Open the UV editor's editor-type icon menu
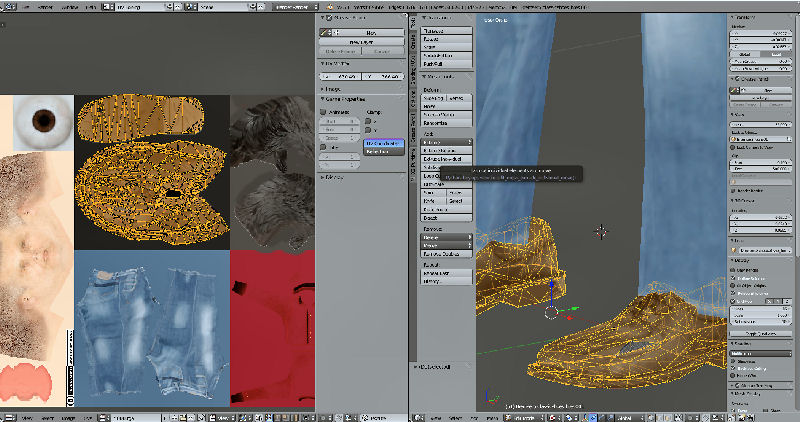The image size is (800, 422). tap(10, 417)
